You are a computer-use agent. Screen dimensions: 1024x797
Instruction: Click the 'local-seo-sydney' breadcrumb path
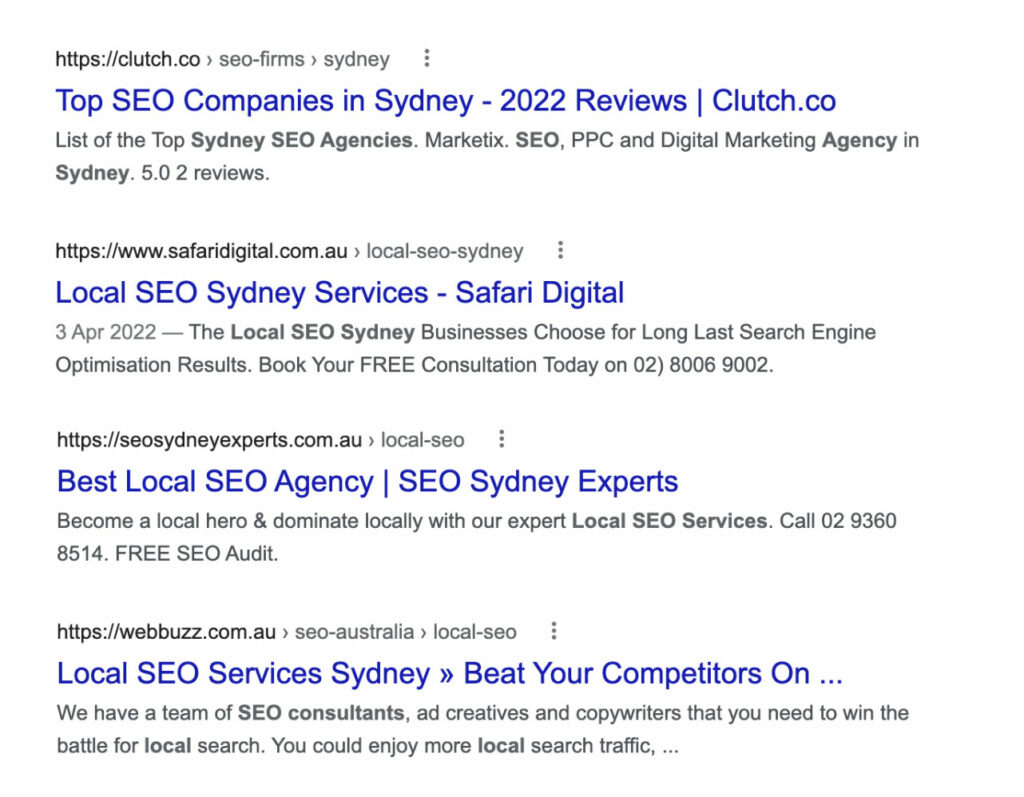coord(444,251)
